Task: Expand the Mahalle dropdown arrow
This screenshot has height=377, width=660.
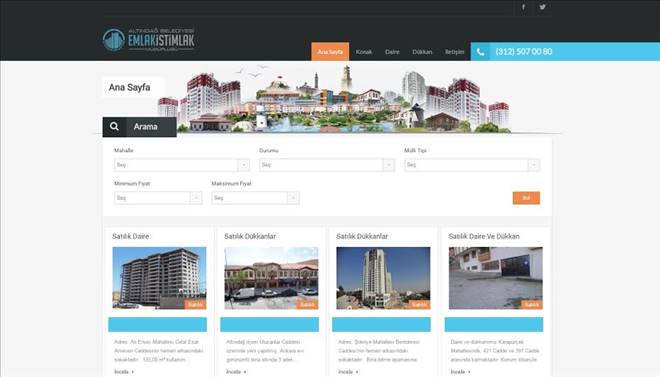Action: click(x=243, y=165)
